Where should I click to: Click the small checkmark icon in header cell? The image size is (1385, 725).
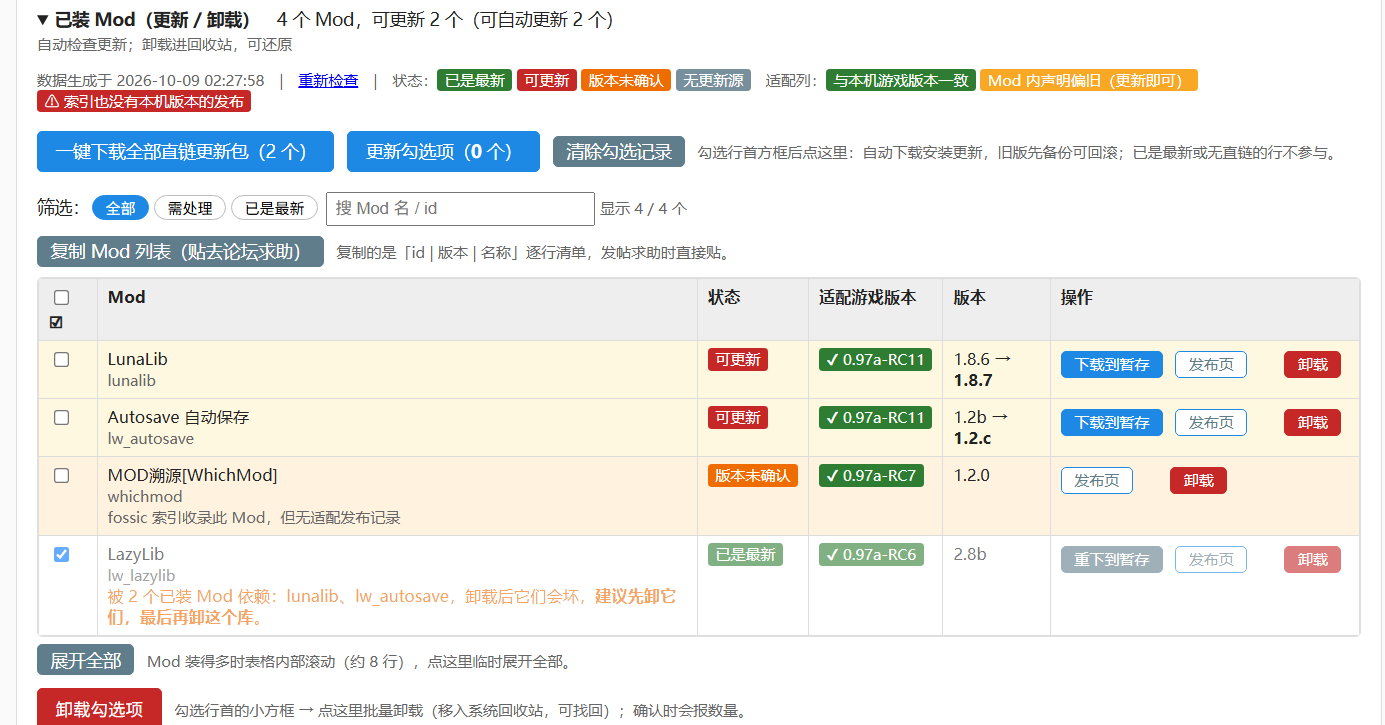[56, 322]
